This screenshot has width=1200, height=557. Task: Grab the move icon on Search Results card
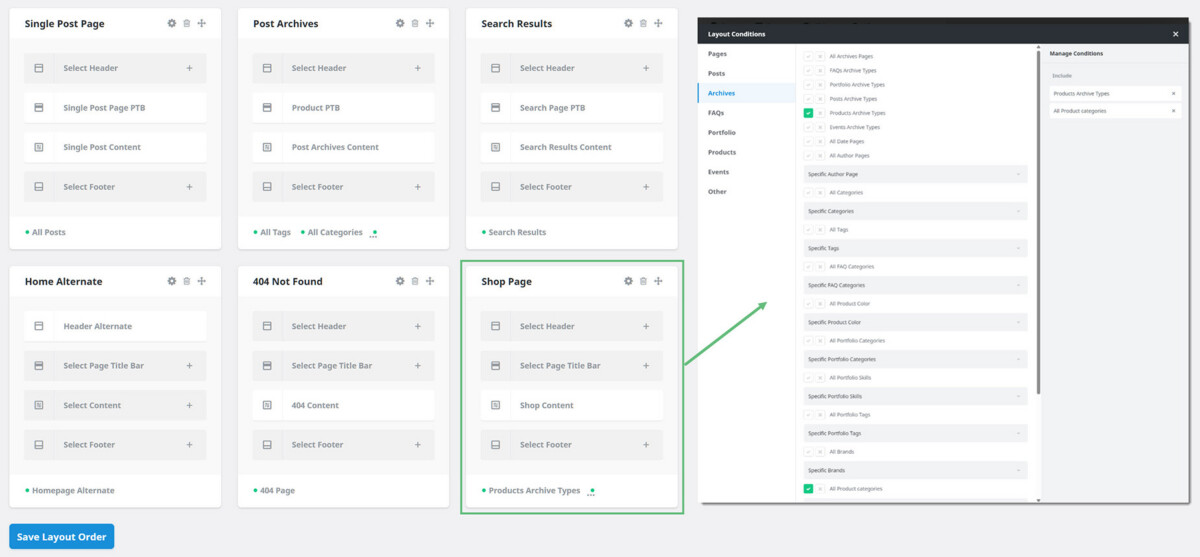click(658, 23)
